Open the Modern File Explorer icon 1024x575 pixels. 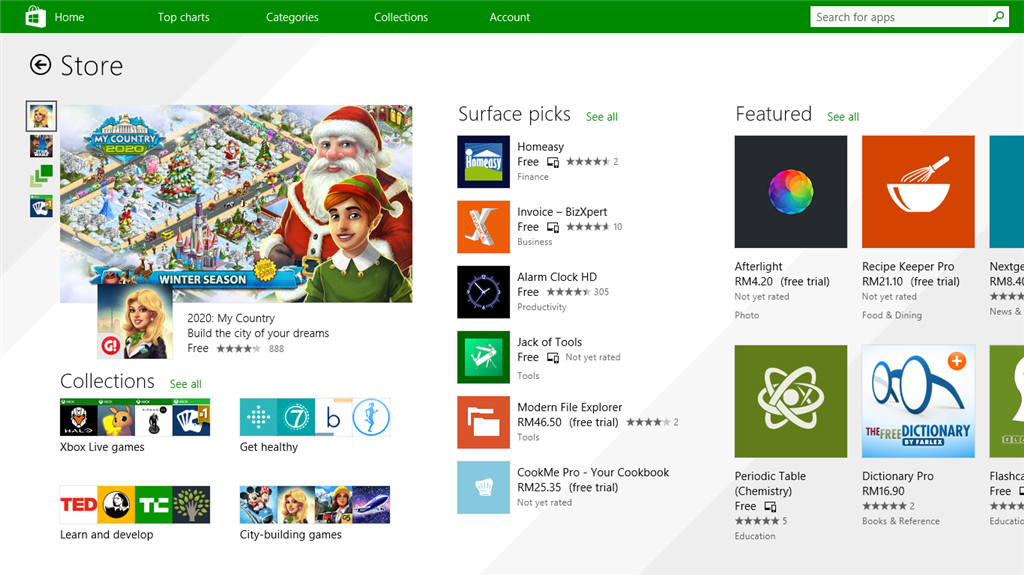tap(483, 422)
